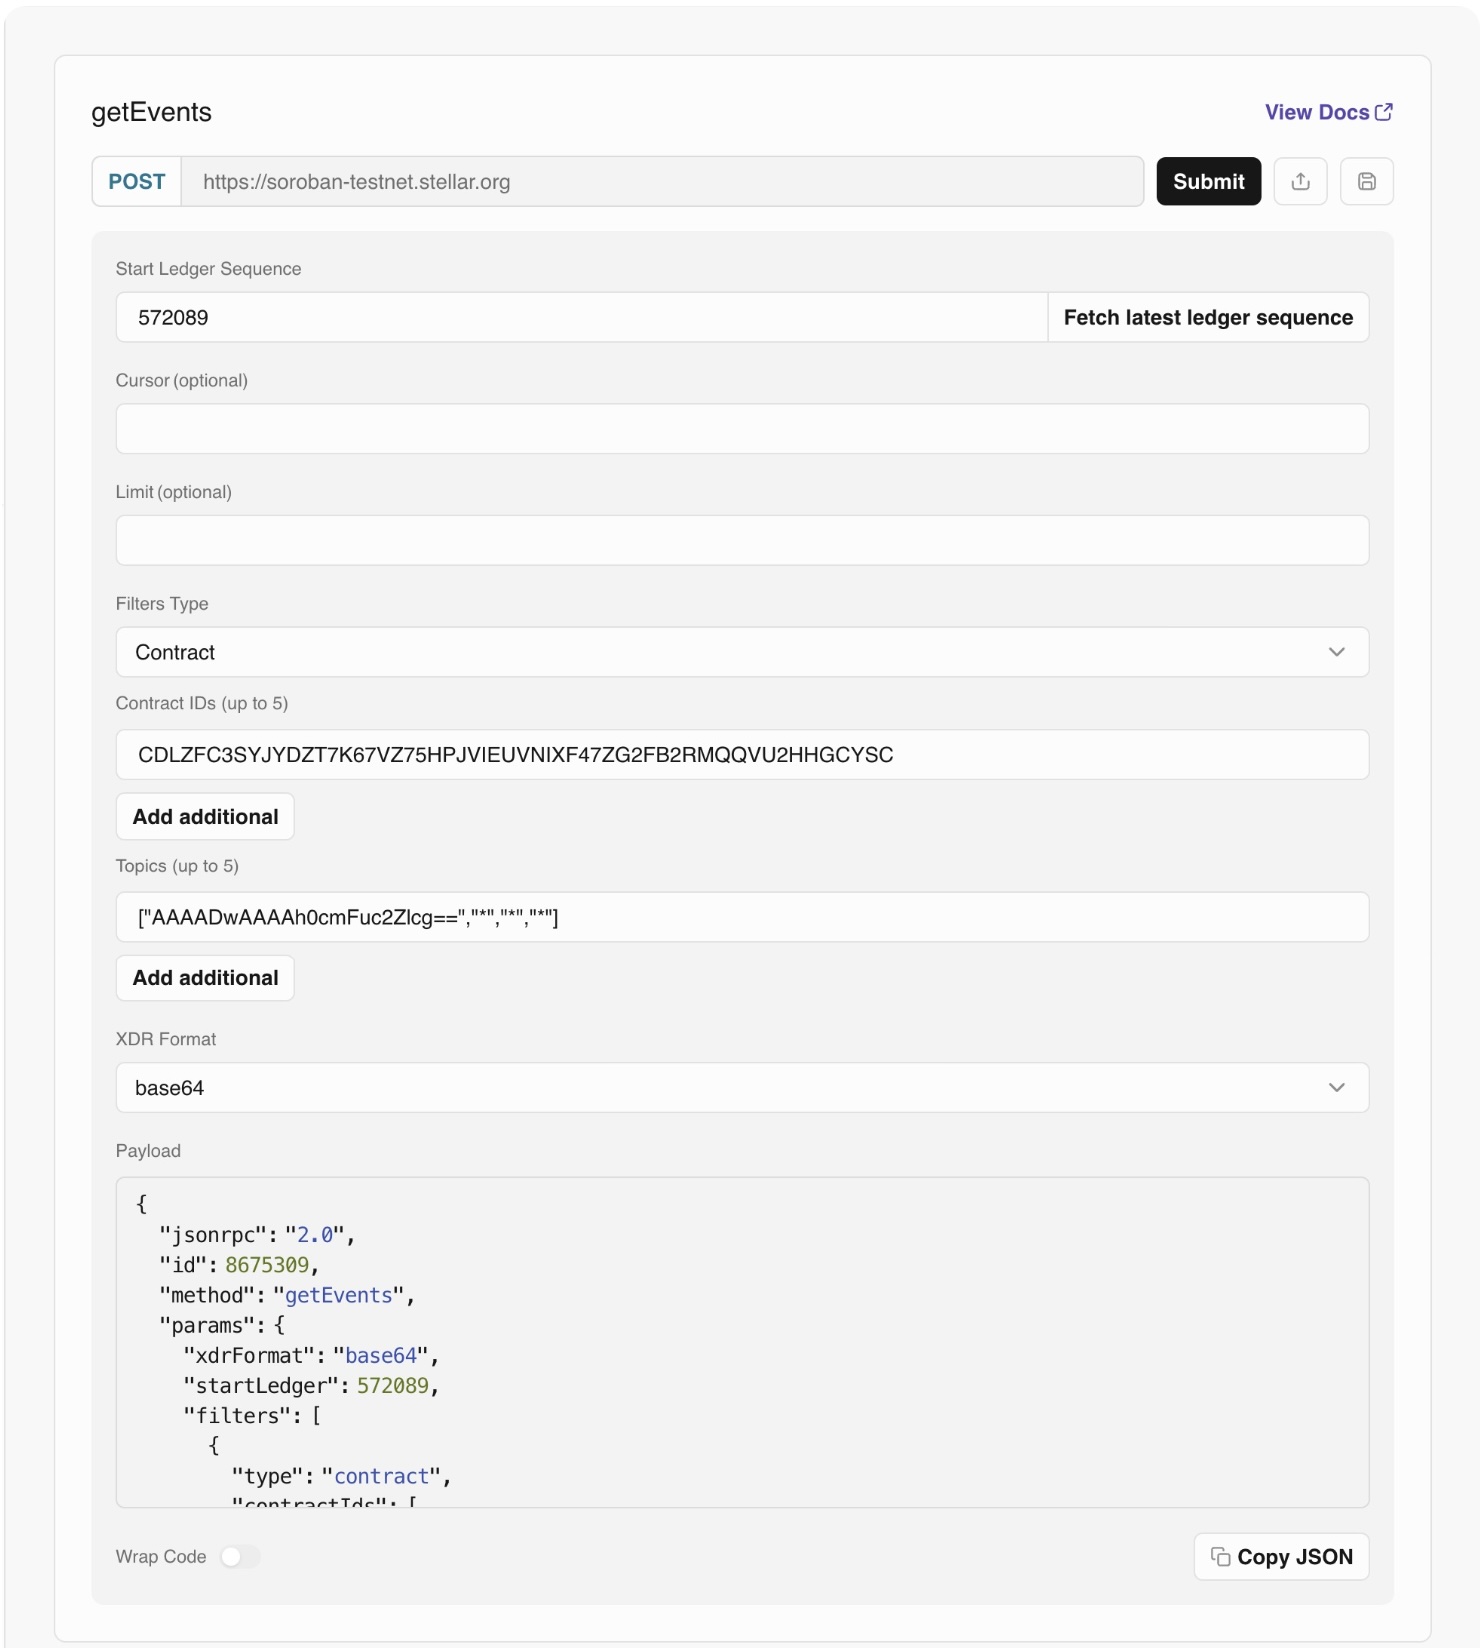This screenshot has width=1482, height=1648.
Task: Click the Contract IDs input field
Action: click(x=741, y=754)
